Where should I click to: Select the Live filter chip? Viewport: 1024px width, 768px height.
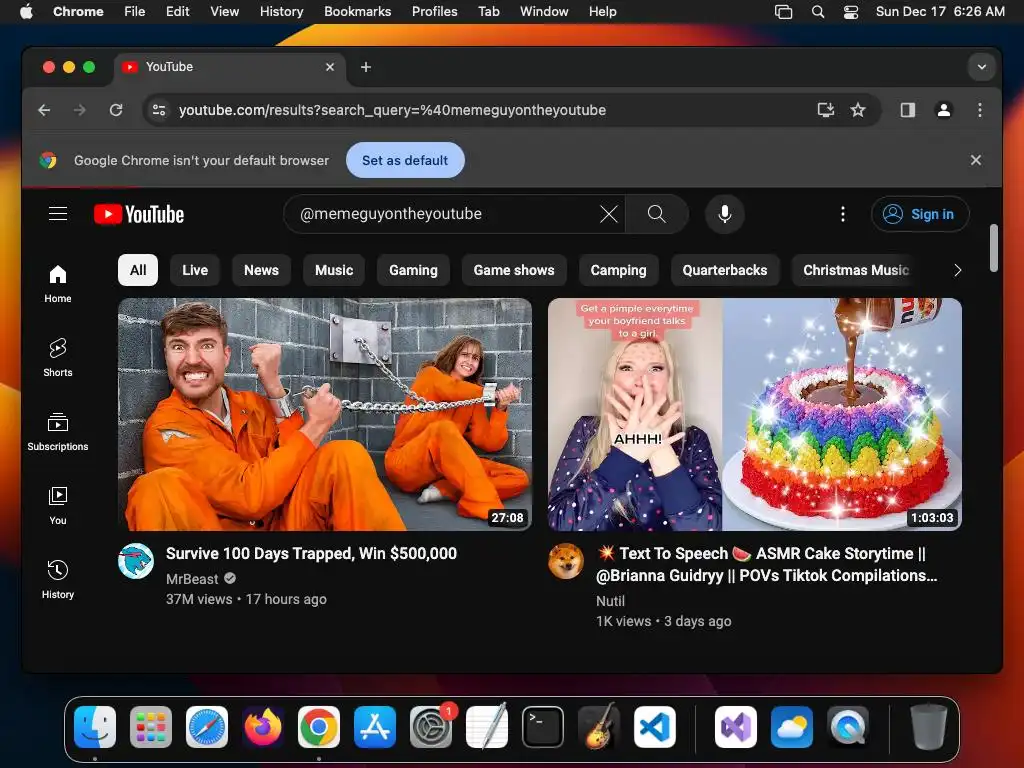point(195,270)
